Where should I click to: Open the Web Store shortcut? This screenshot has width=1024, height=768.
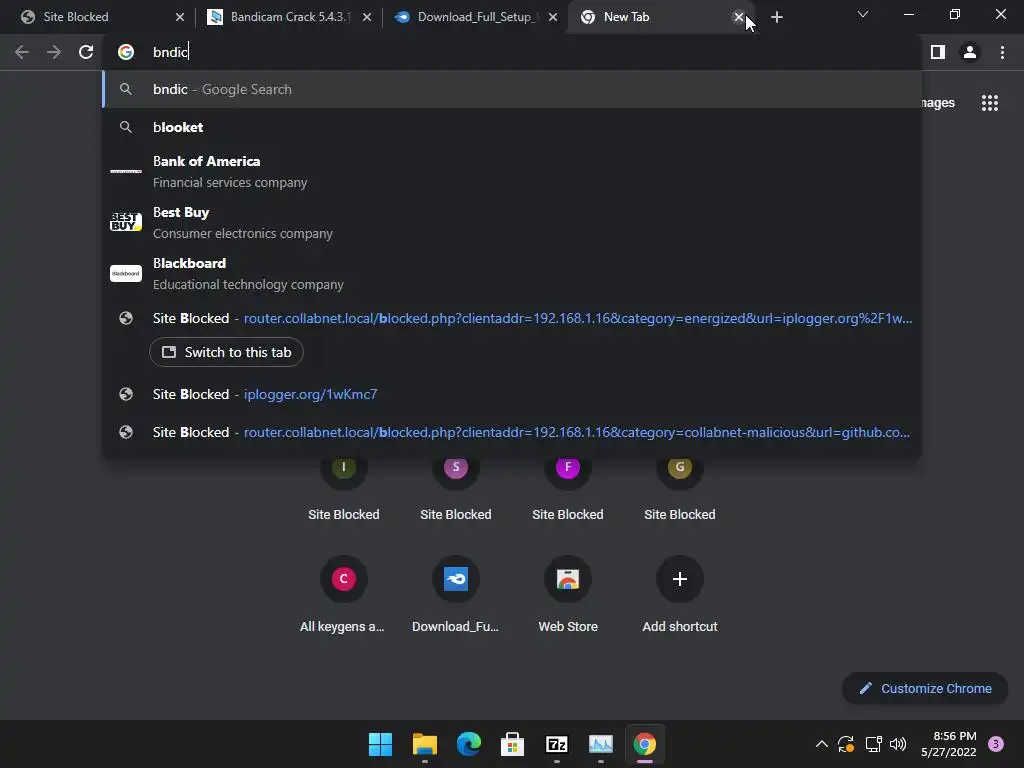(x=568, y=594)
